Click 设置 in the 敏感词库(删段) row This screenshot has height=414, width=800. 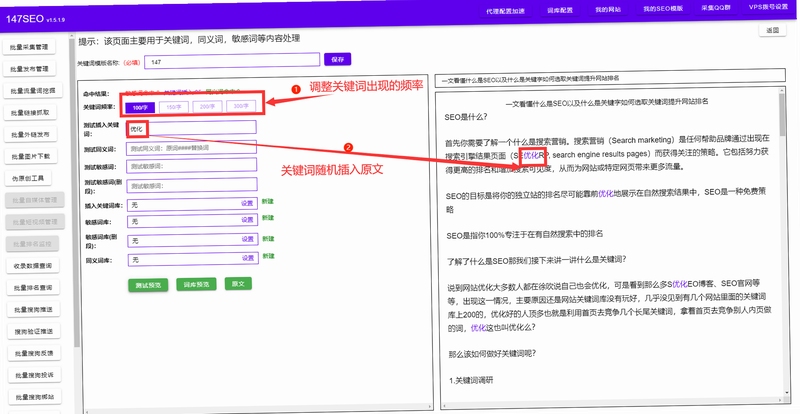coord(248,239)
